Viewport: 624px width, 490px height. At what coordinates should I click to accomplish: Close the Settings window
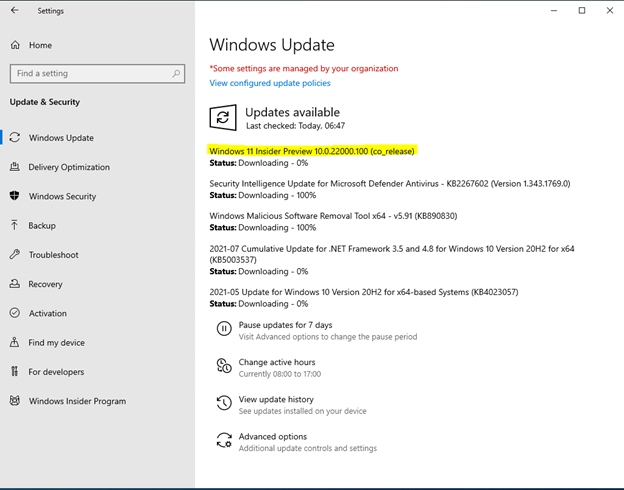click(x=610, y=11)
